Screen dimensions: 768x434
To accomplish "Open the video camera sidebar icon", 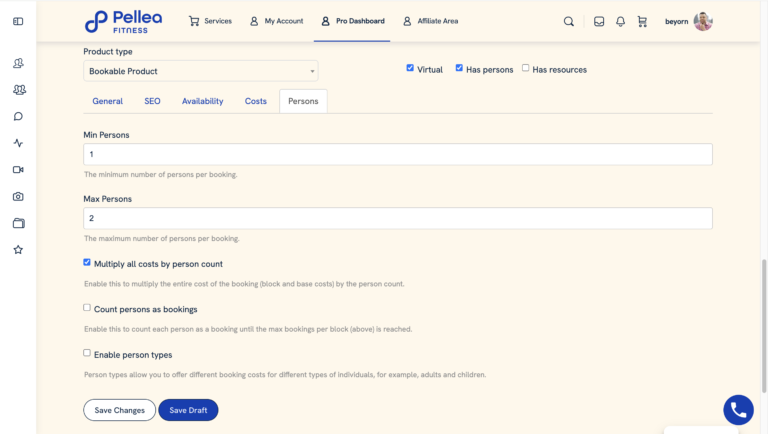I will tap(18, 169).
